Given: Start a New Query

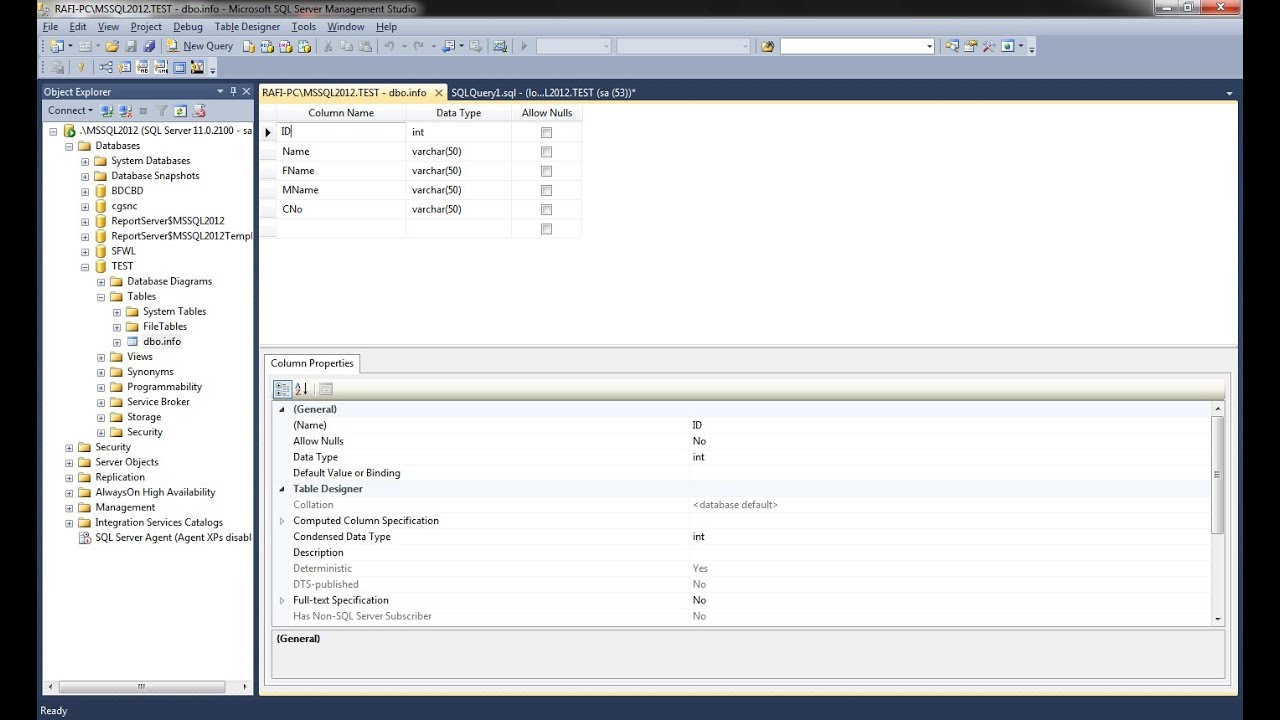Looking at the screenshot, I should [x=199, y=46].
